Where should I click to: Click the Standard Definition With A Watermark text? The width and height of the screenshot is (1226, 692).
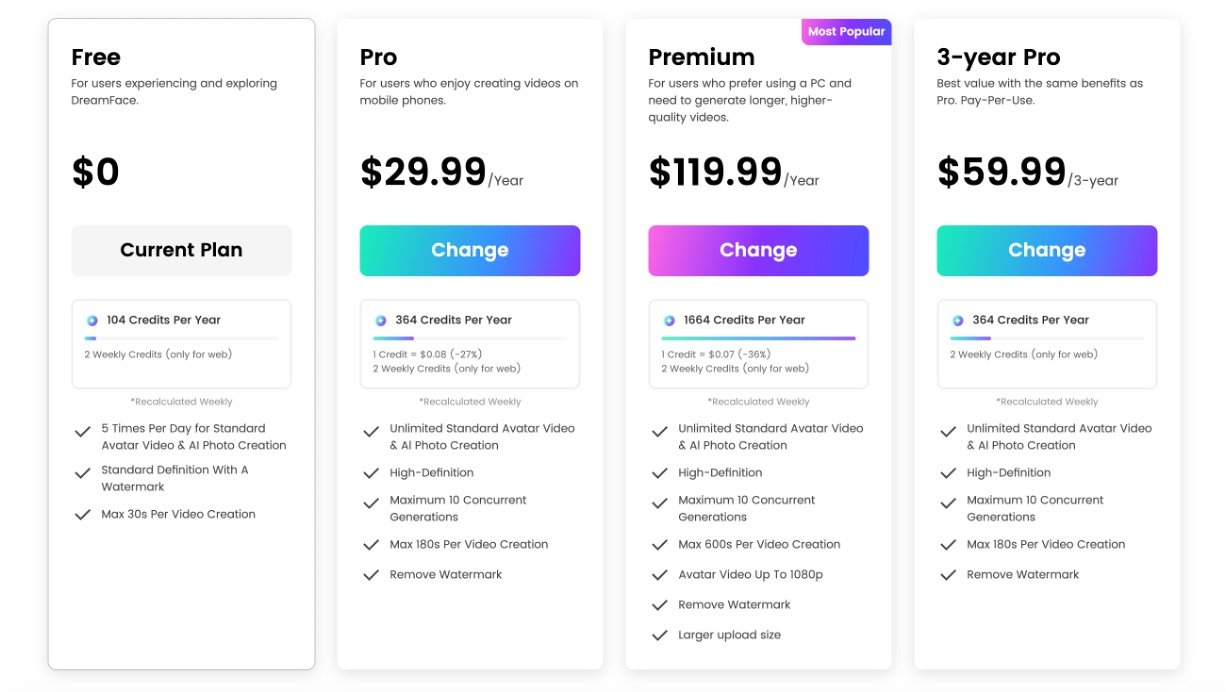tap(175, 478)
